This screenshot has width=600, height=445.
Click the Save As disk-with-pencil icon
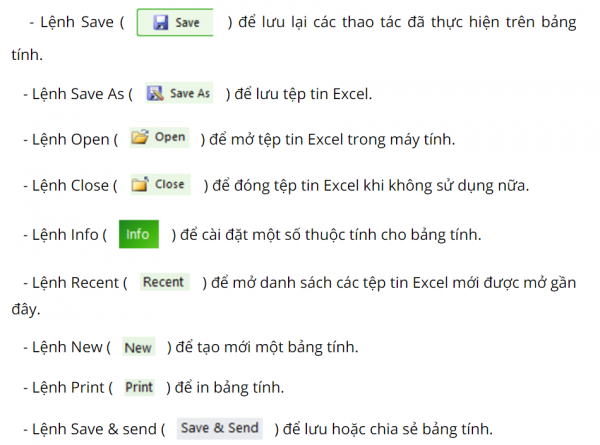155,93
